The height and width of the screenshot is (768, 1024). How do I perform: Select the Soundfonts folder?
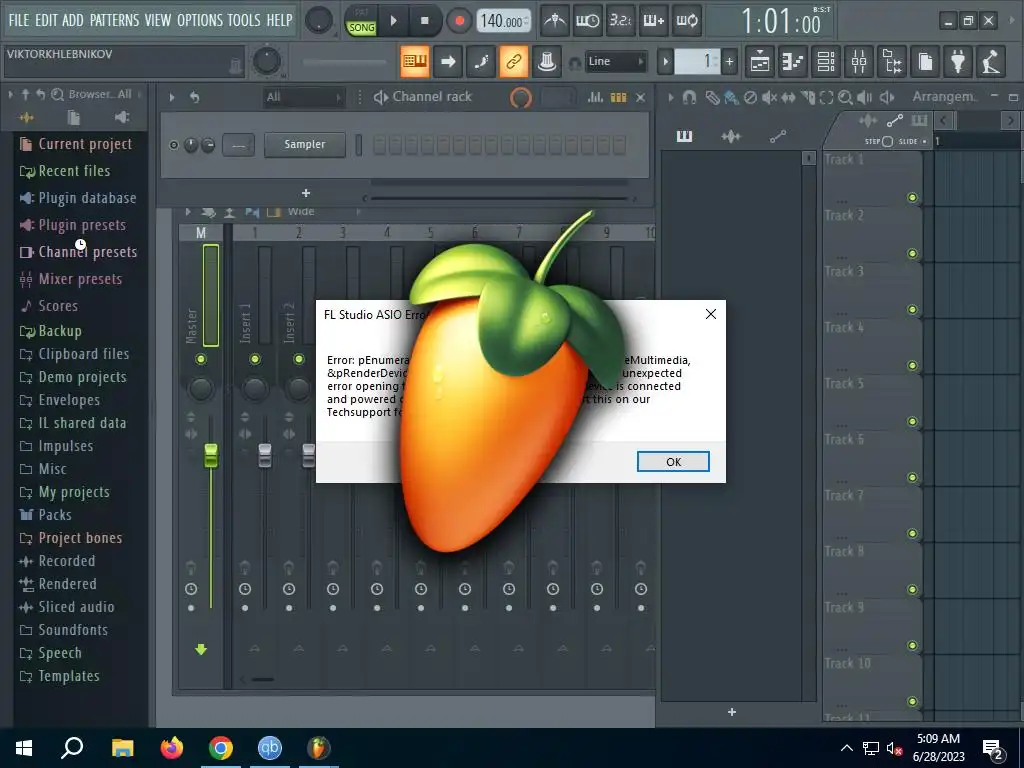[x=64, y=630]
